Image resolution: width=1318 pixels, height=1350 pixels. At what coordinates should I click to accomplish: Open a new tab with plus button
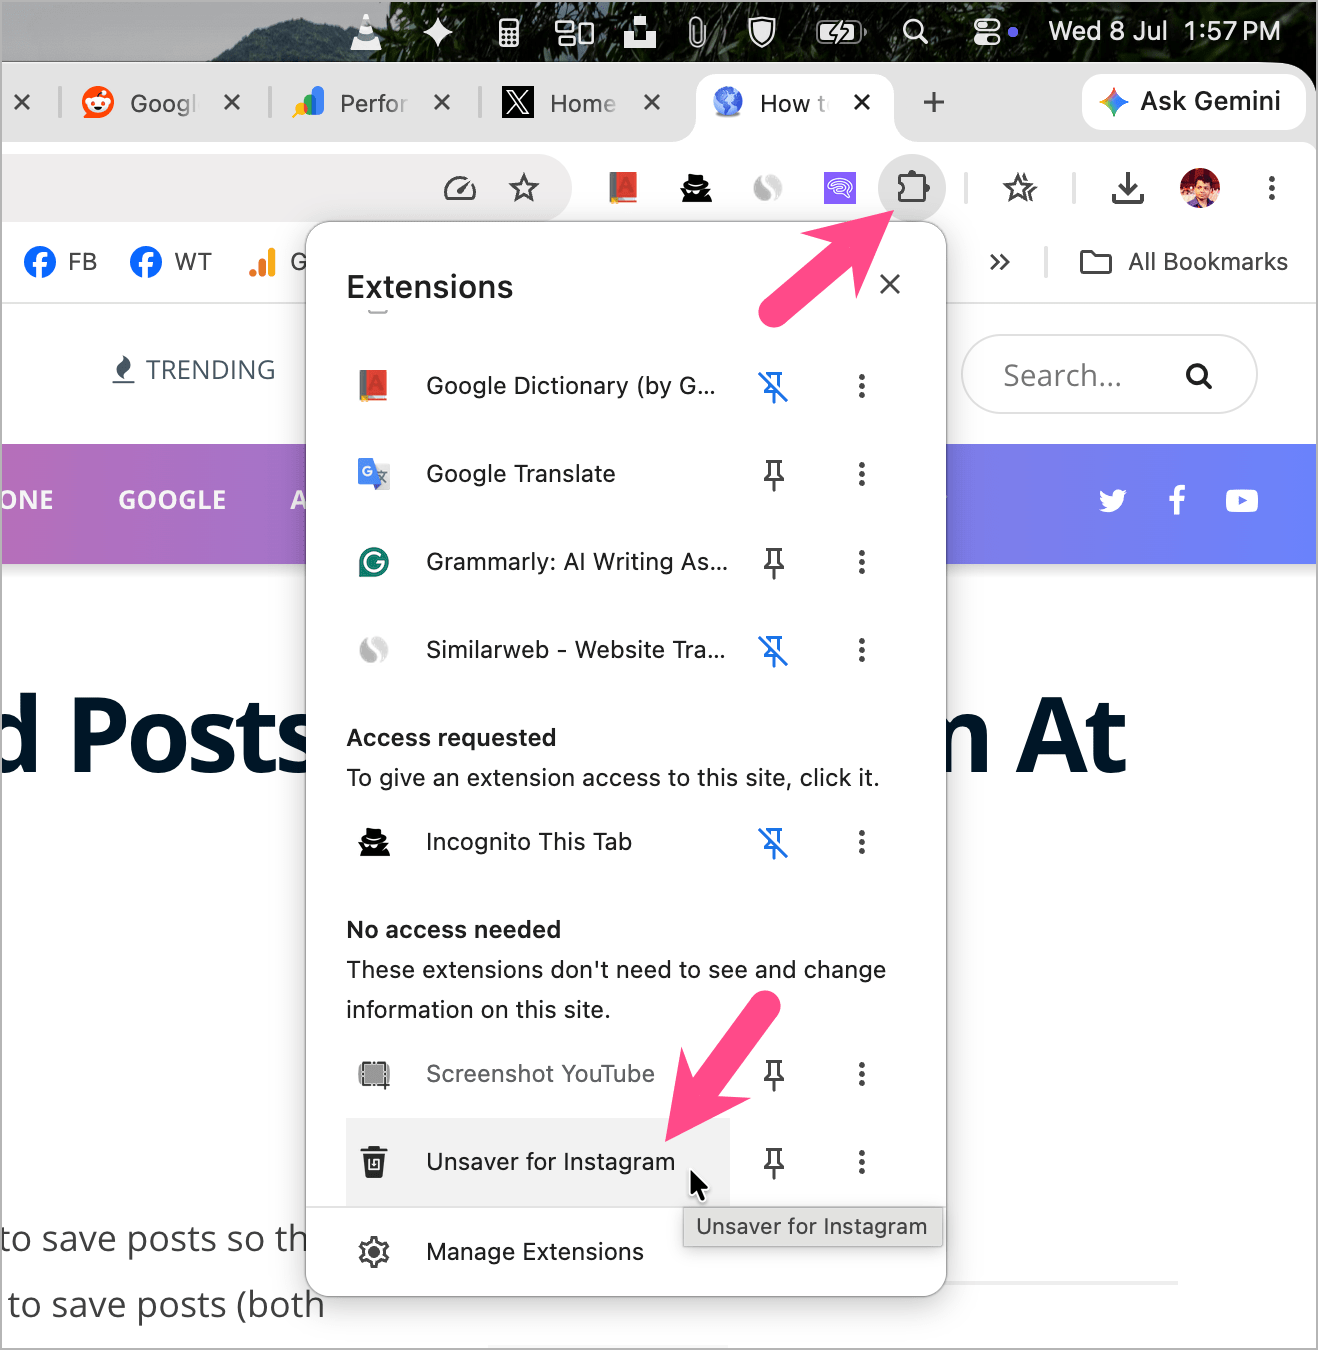(934, 102)
